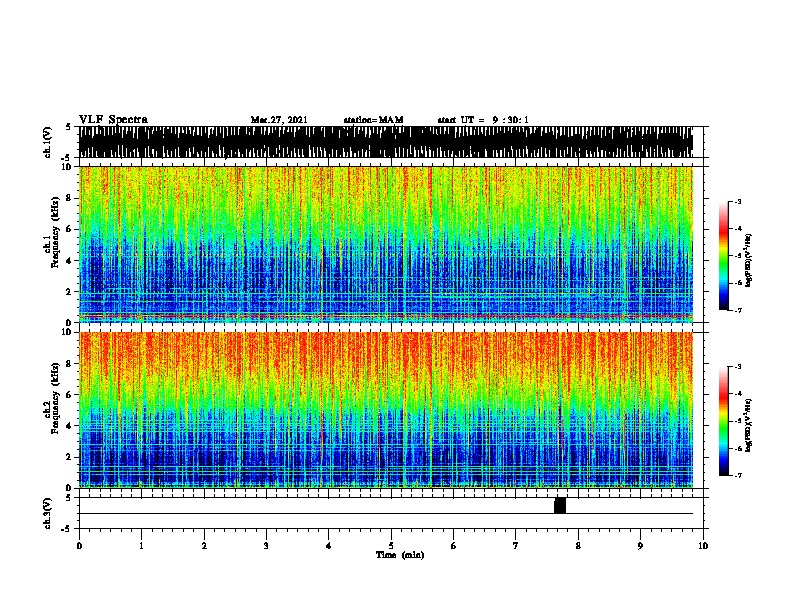Click the "station=MAM" header label
The image size is (792, 612).
(x=373, y=120)
